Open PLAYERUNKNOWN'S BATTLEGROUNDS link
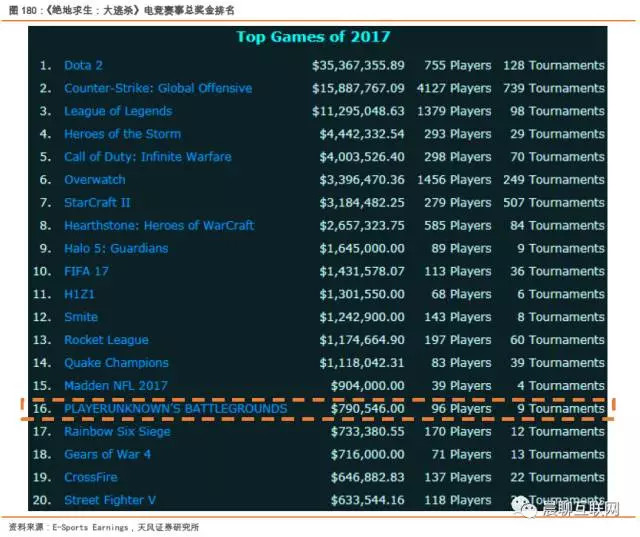Image resolution: width=640 pixels, height=537 pixels. pos(176,408)
